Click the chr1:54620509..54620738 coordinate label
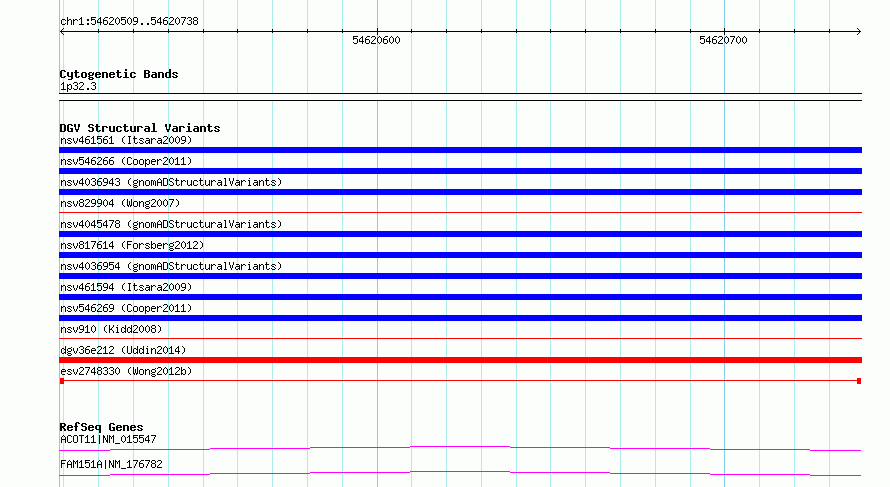 coord(129,22)
